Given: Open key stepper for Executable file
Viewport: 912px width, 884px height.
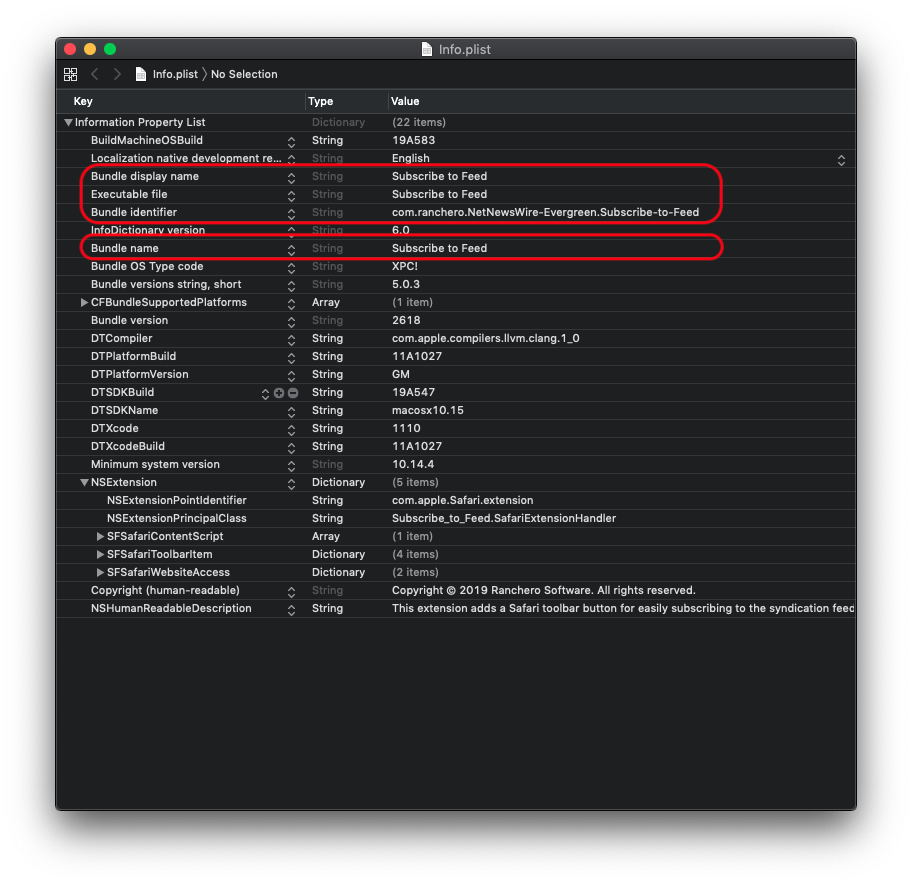Looking at the screenshot, I should point(291,196).
